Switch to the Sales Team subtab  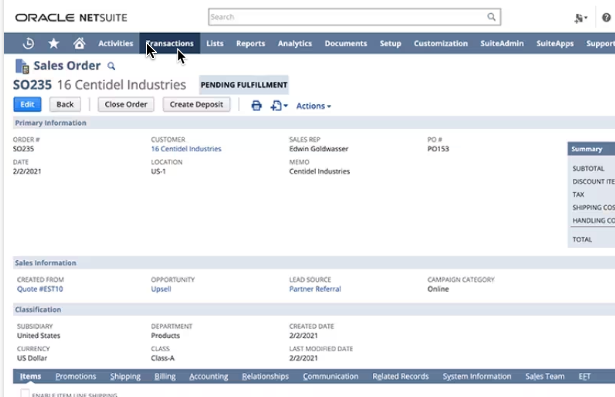[545, 376]
